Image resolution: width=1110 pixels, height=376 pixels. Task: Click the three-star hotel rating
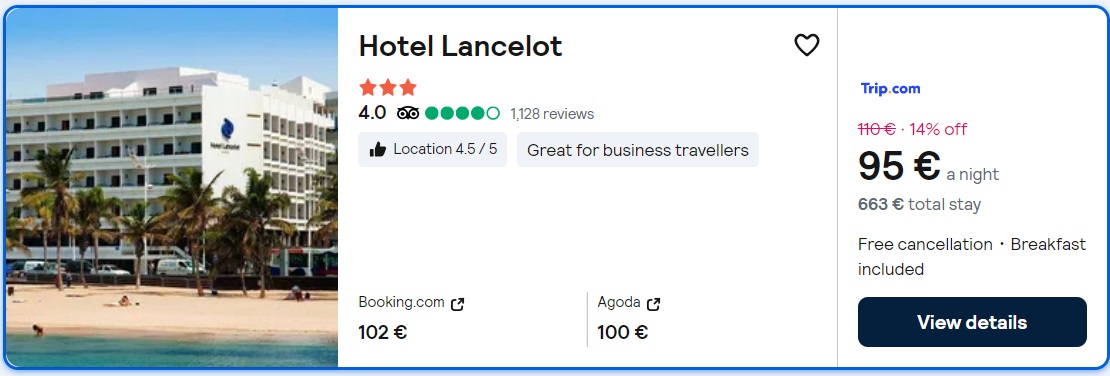[388, 88]
